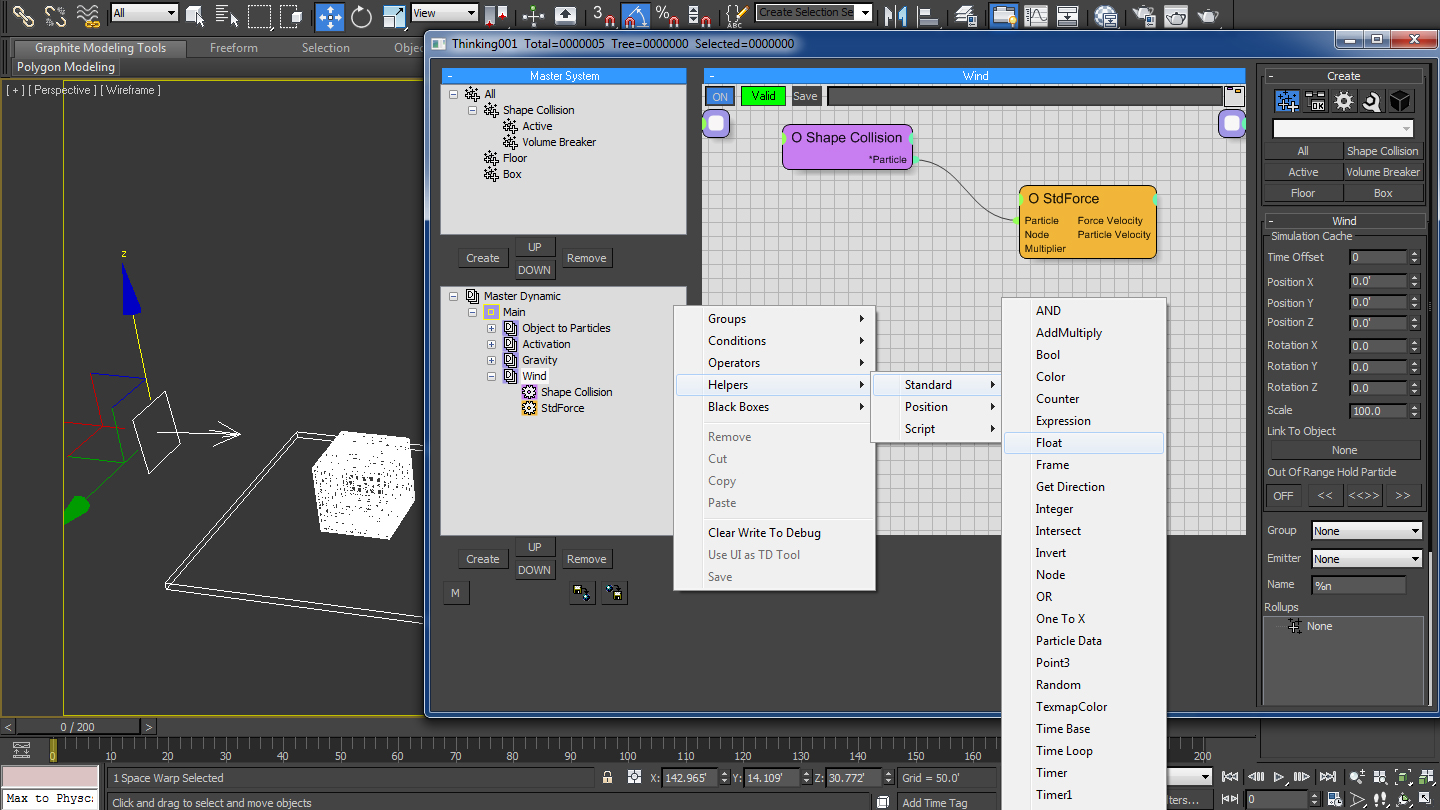Toggle the ON button in Wind panel
Viewport: 1440px width, 810px height.
pyautogui.click(x=719, y=96)
